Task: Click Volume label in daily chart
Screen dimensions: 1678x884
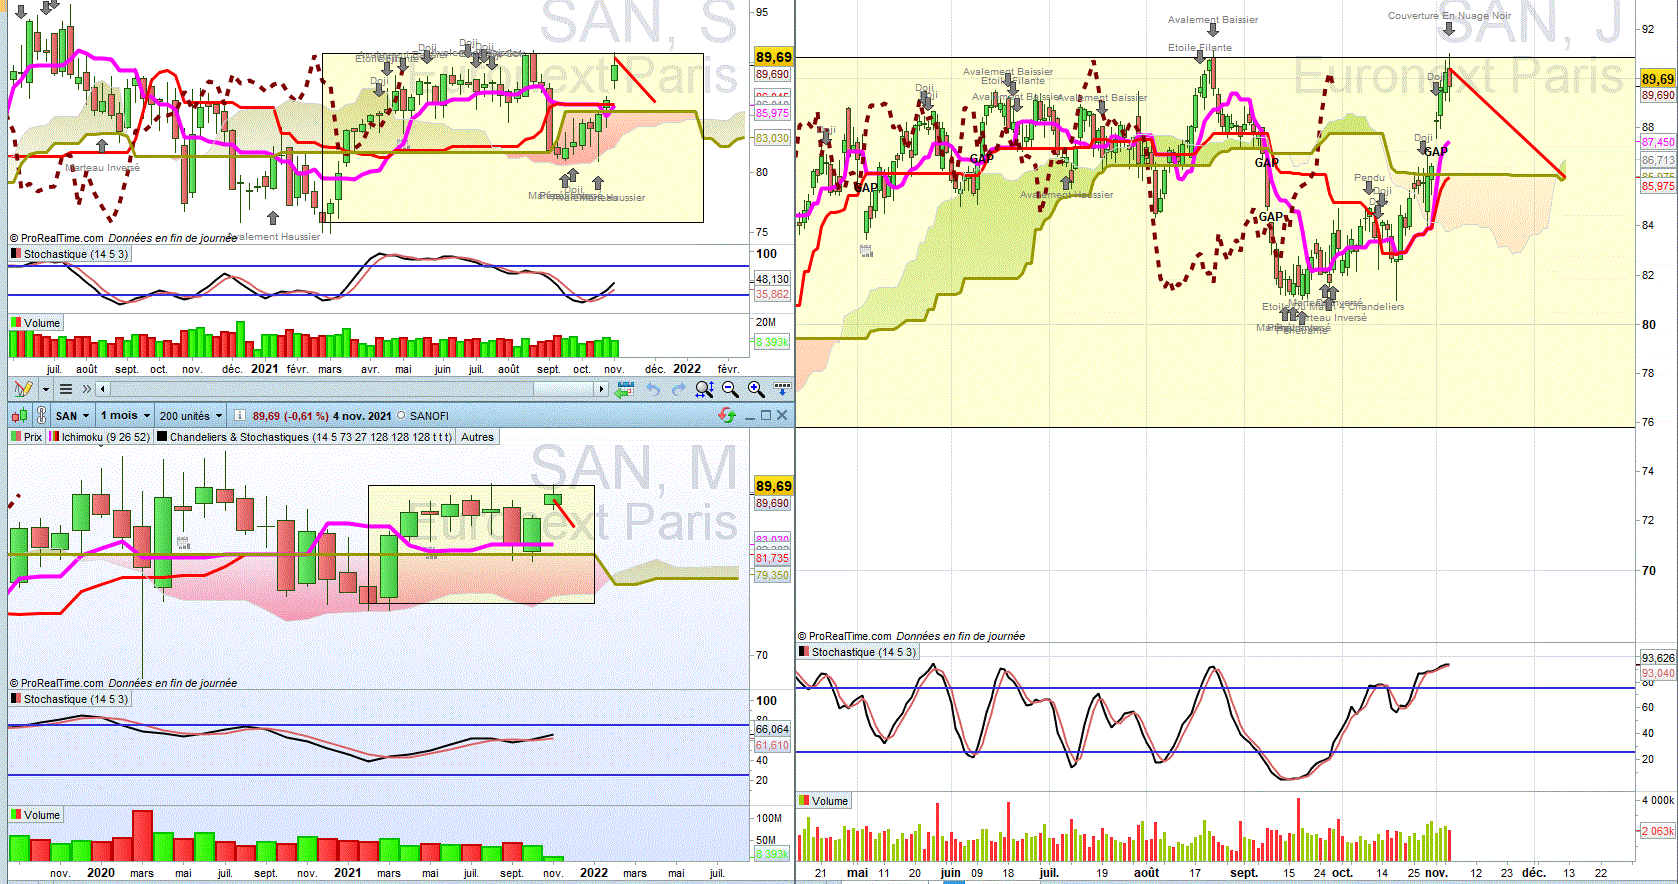Action: pyautogui.click(x=824, y=801)
